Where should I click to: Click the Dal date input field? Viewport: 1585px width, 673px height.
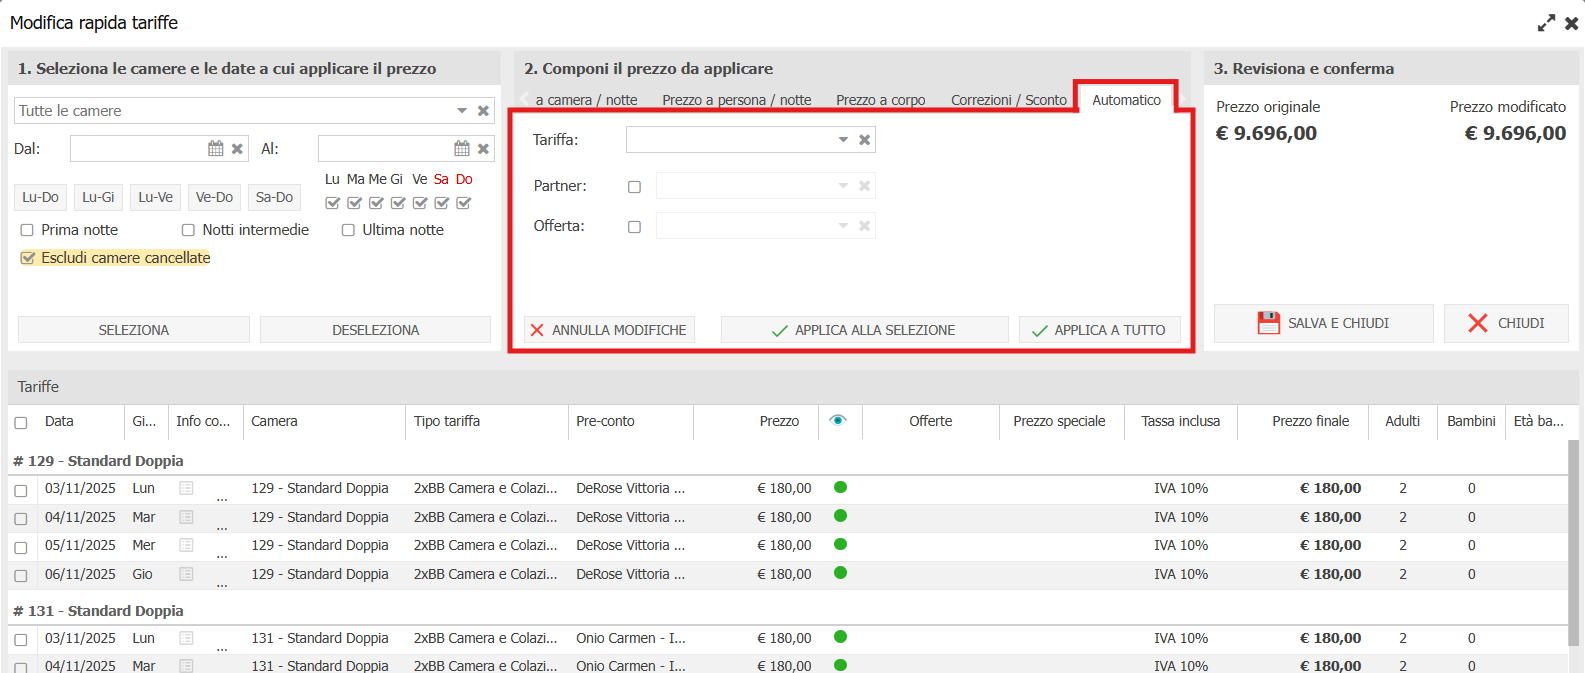[137, 149]
